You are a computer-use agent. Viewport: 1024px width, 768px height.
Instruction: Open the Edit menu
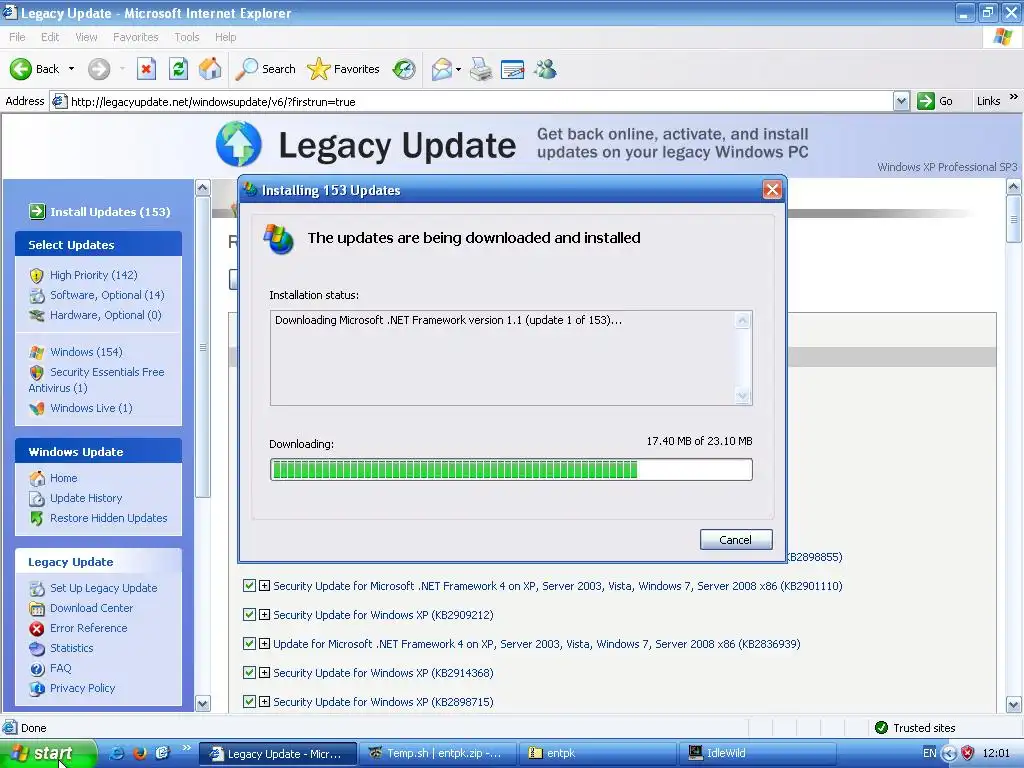tap(50, 37)
